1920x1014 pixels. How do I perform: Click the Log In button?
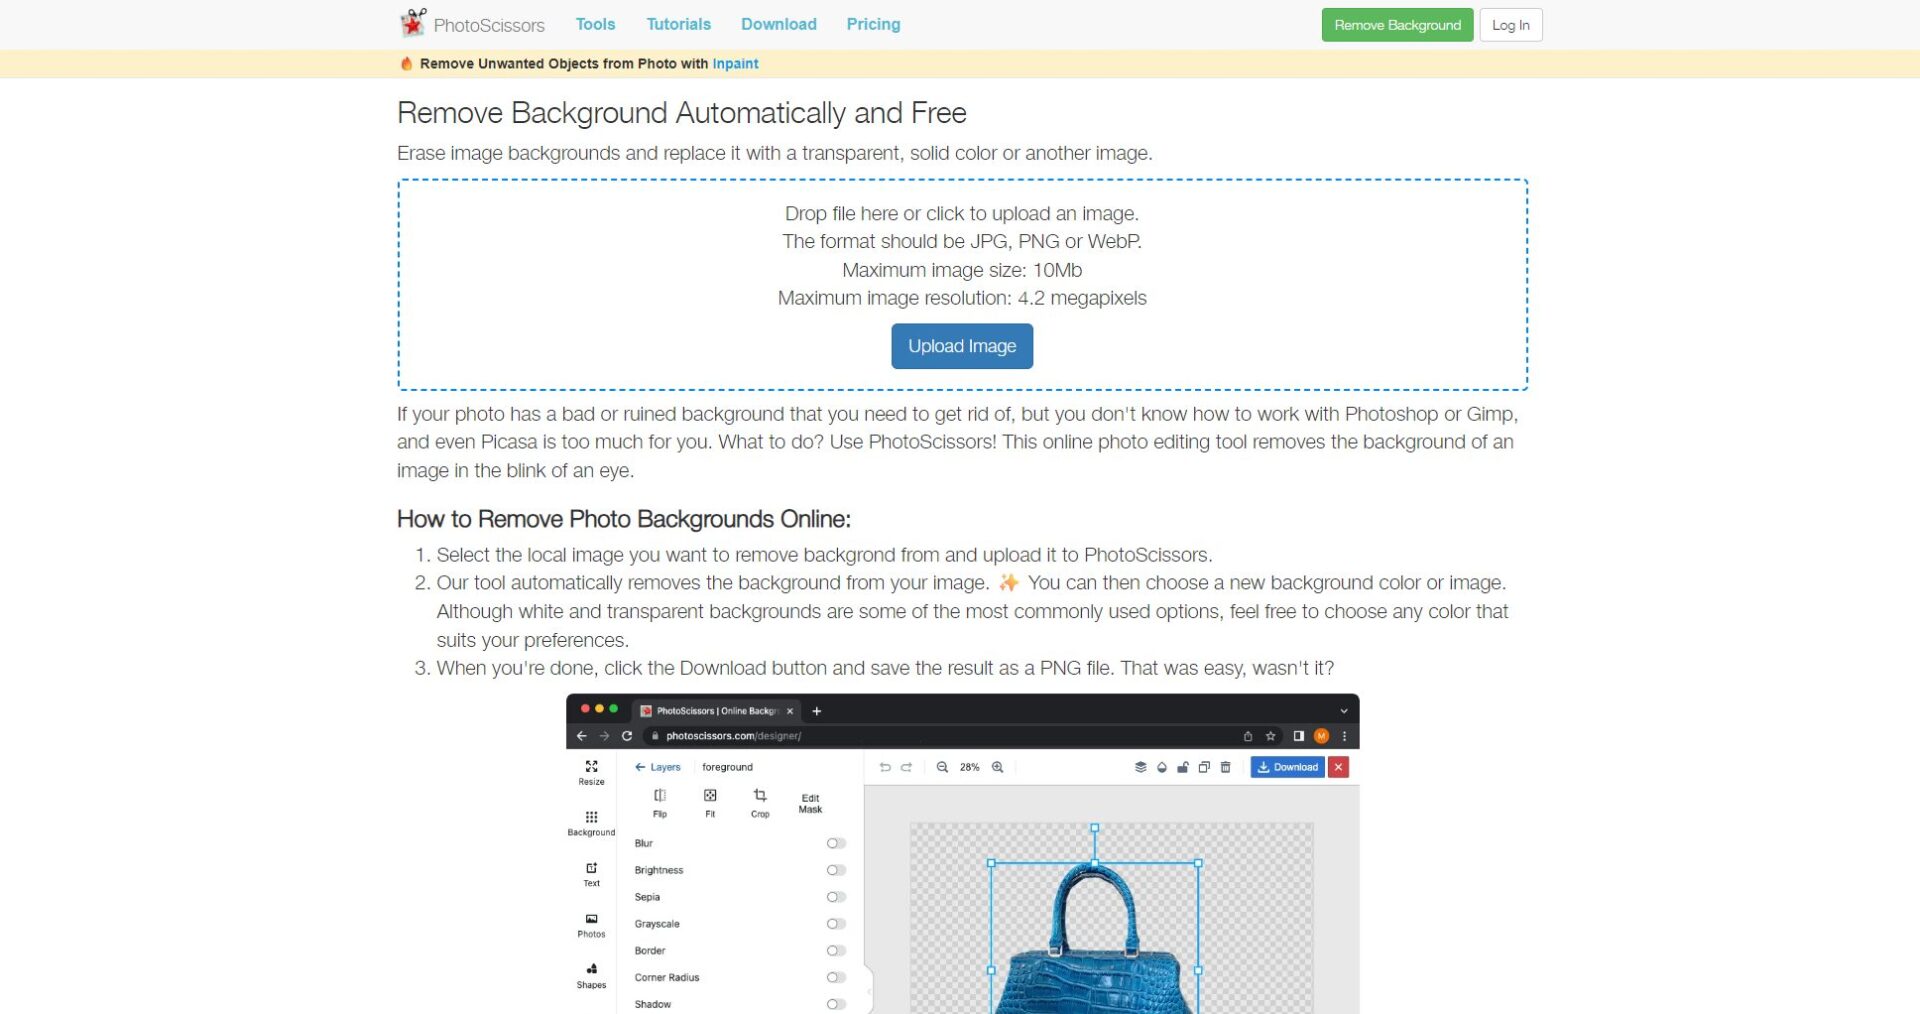point(1510,25)
